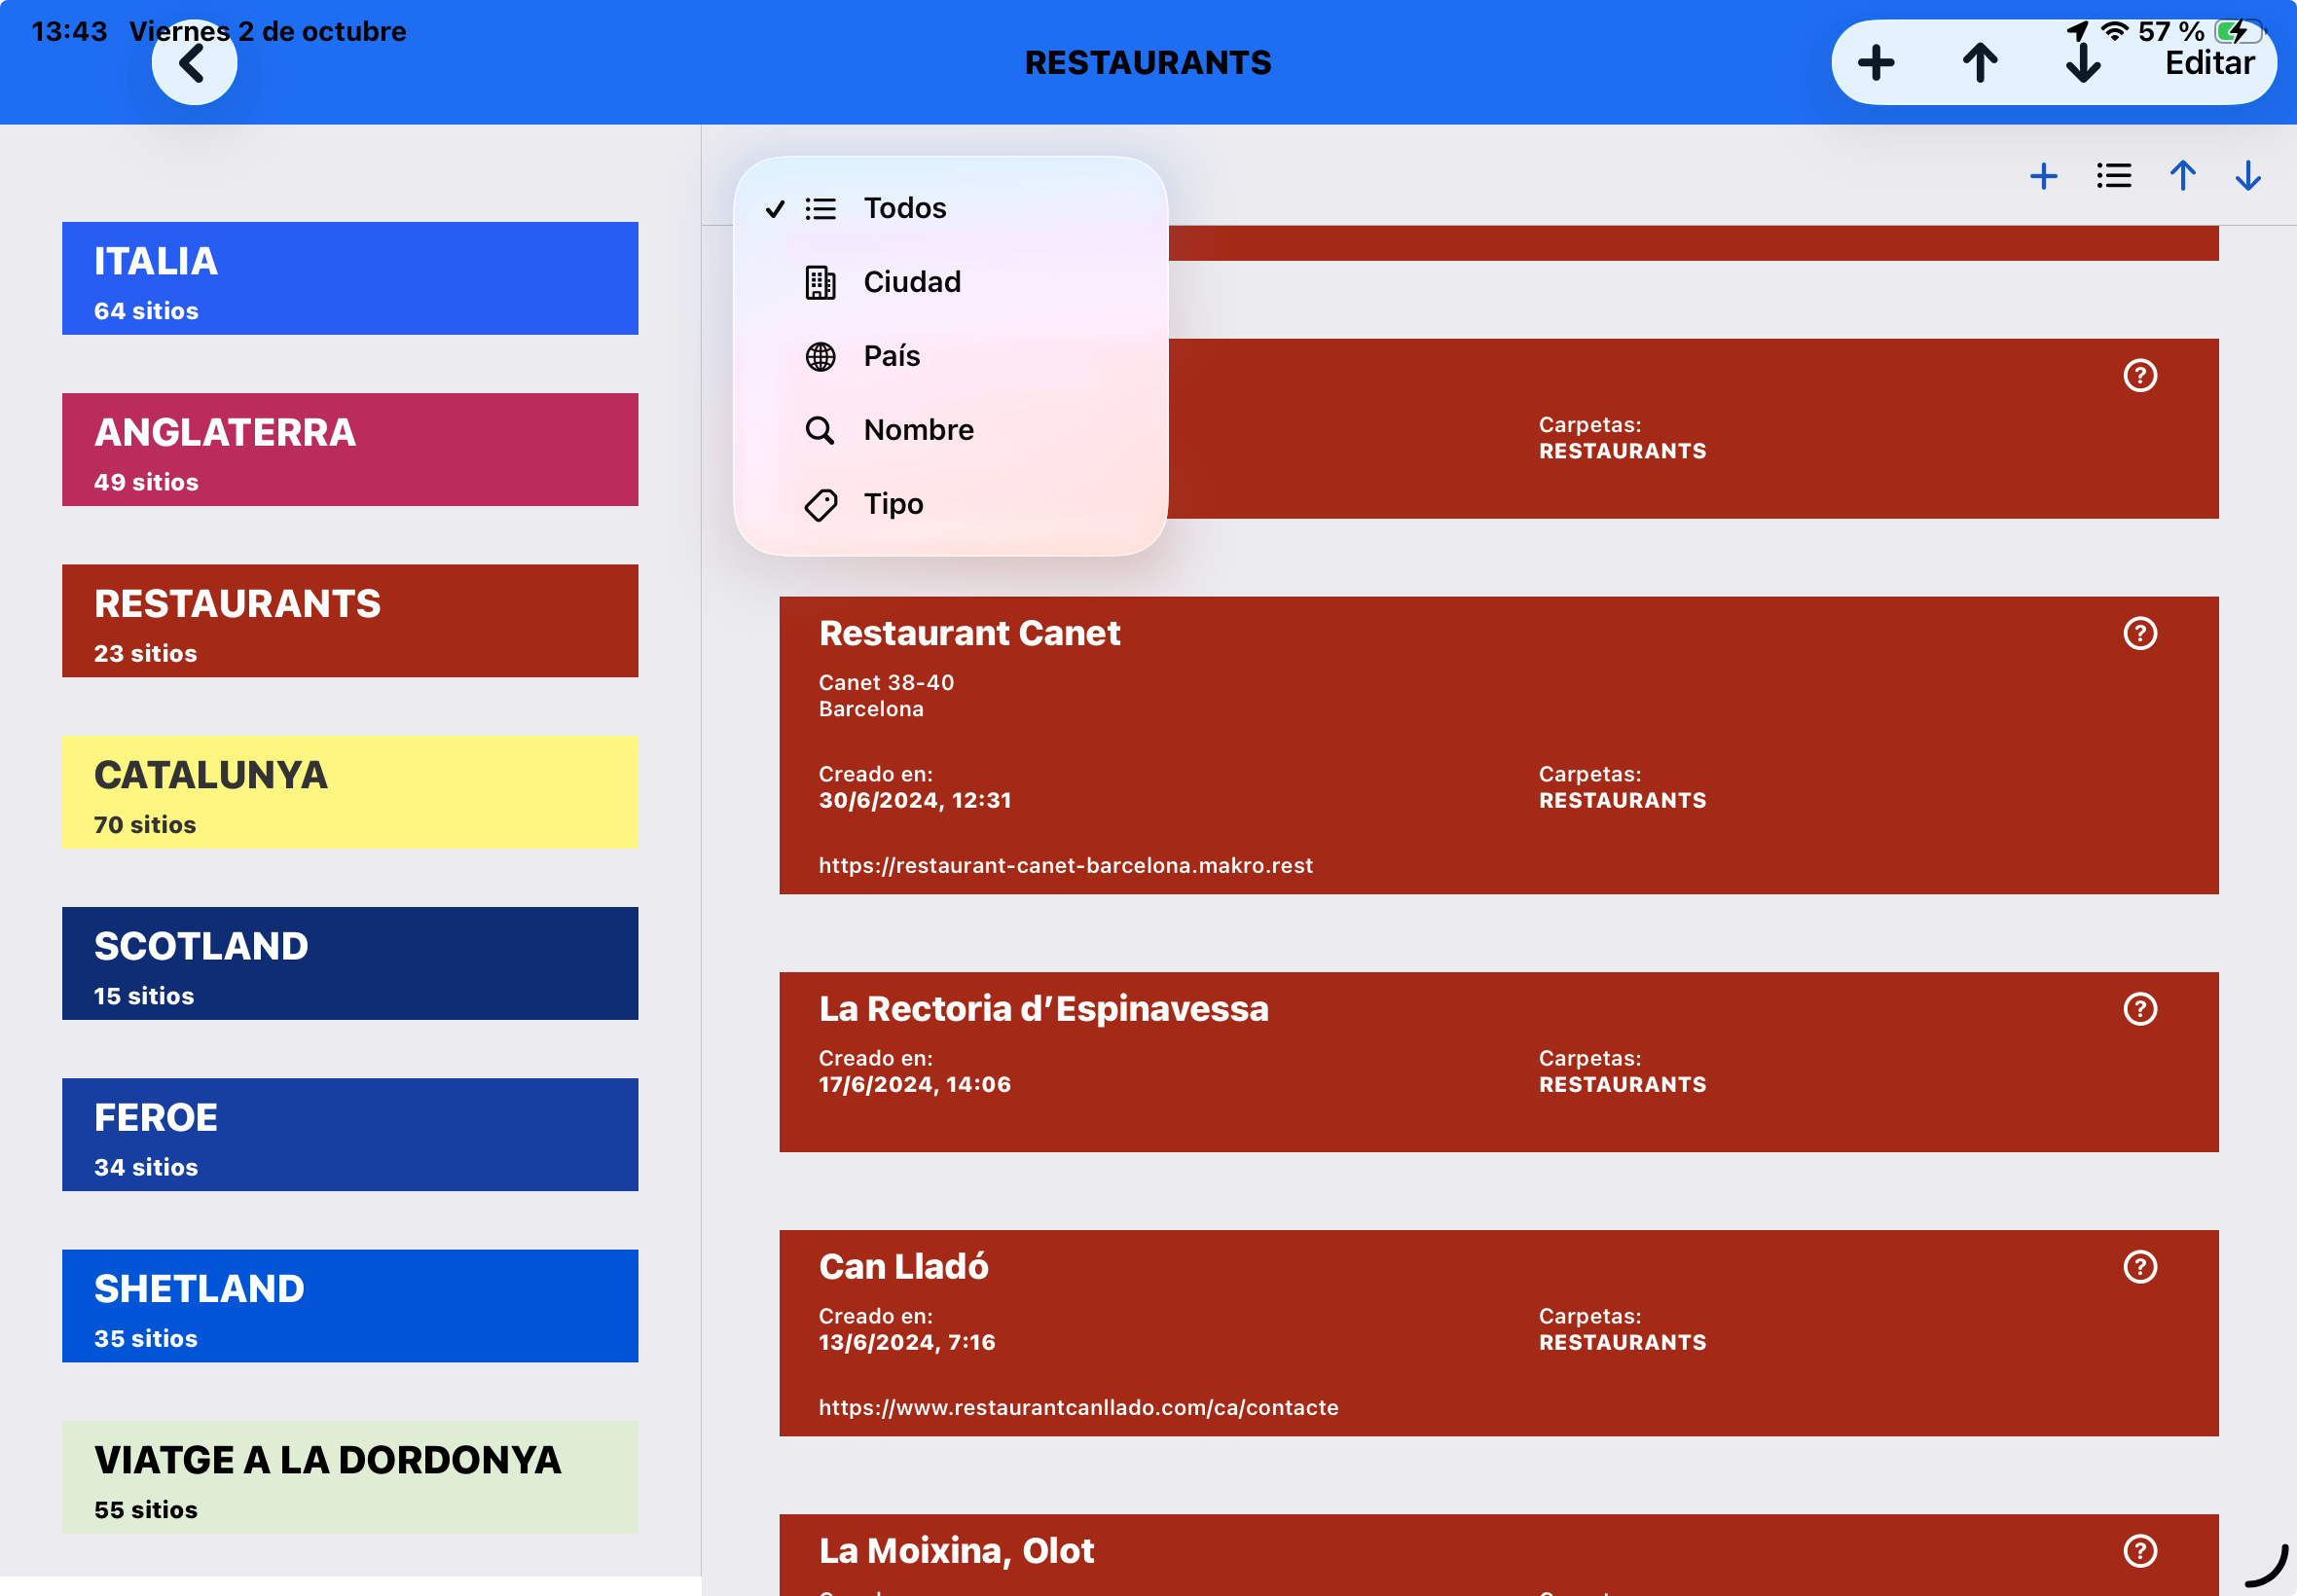Tap the Editar button

tap(2209, 63)
